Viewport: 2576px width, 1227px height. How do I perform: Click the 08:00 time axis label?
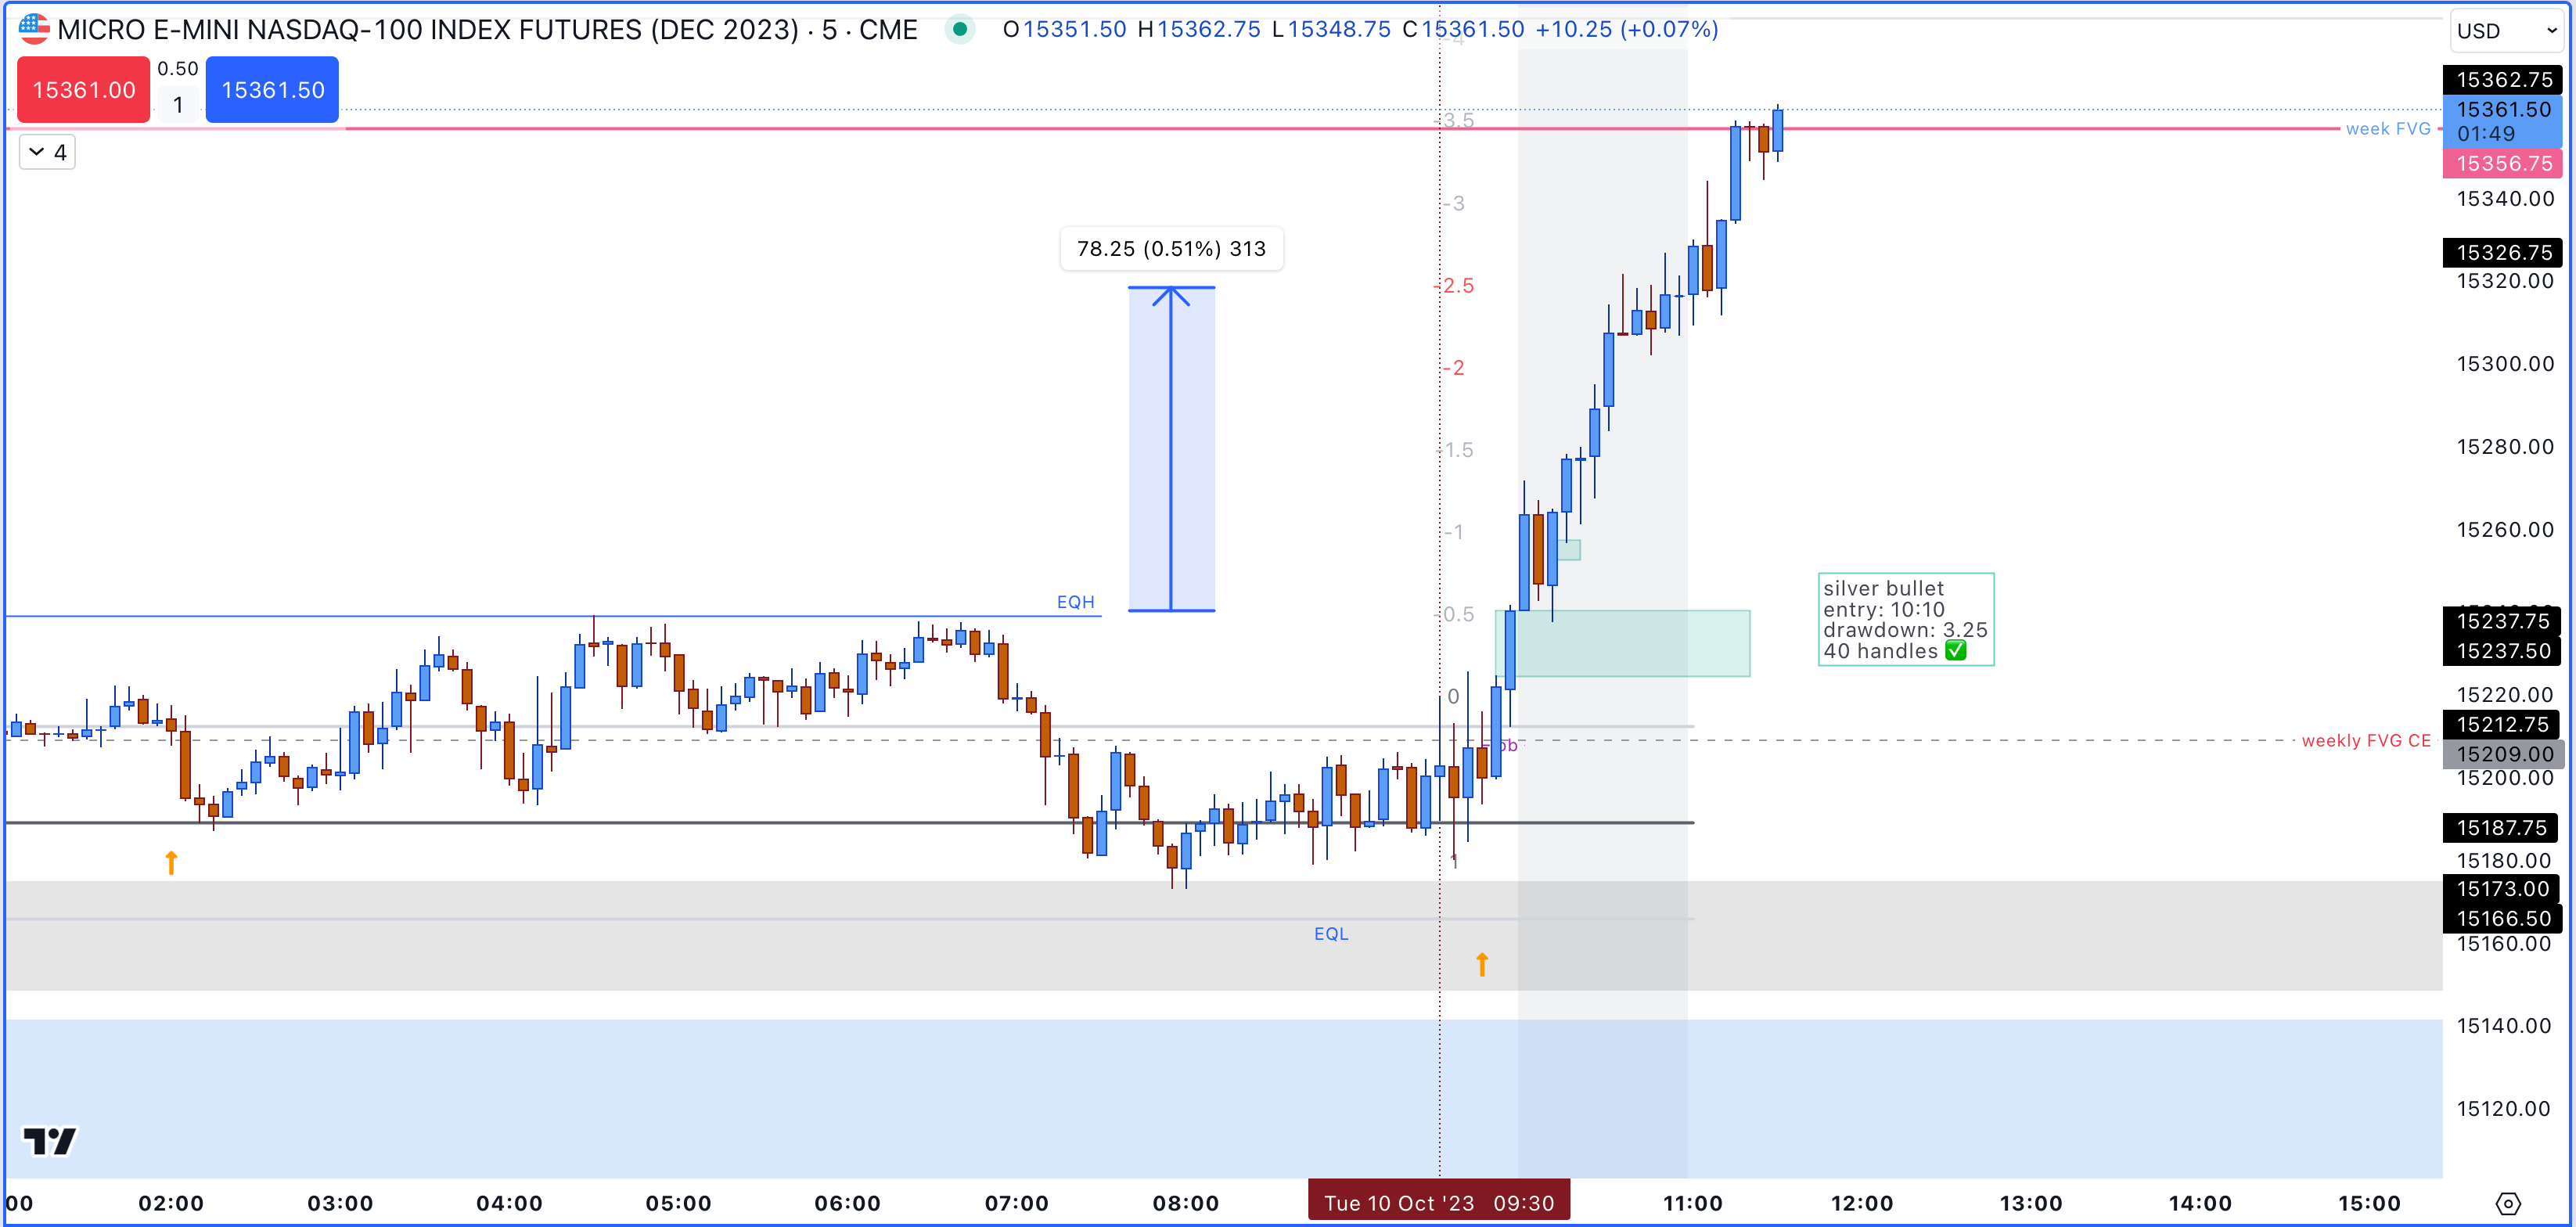pyautogui.click(x=1186, y=1204)
